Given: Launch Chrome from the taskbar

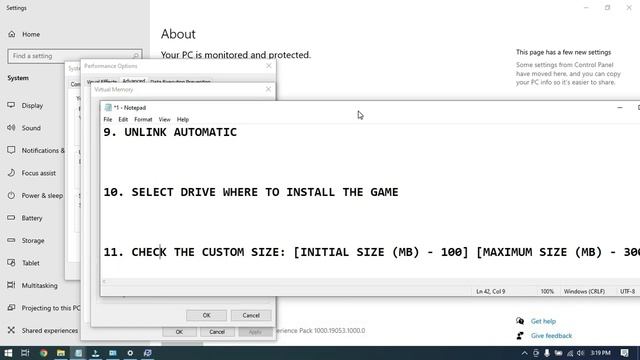Looking at the screenshot, I should 43,353.
